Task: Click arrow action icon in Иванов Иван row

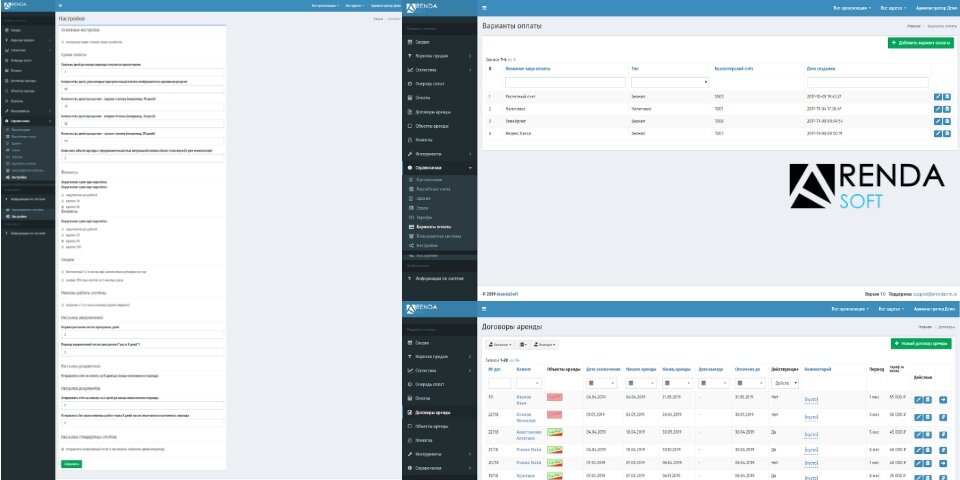Action: click(943, 400)
